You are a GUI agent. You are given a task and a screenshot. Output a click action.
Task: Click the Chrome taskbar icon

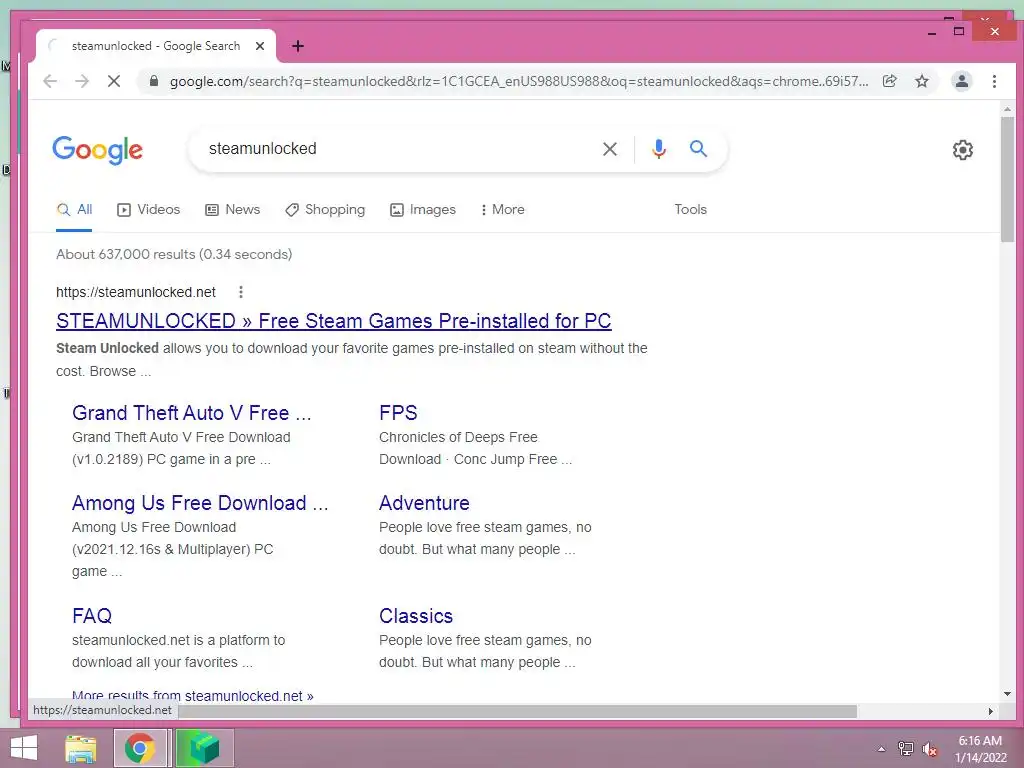tap(140, 748)
